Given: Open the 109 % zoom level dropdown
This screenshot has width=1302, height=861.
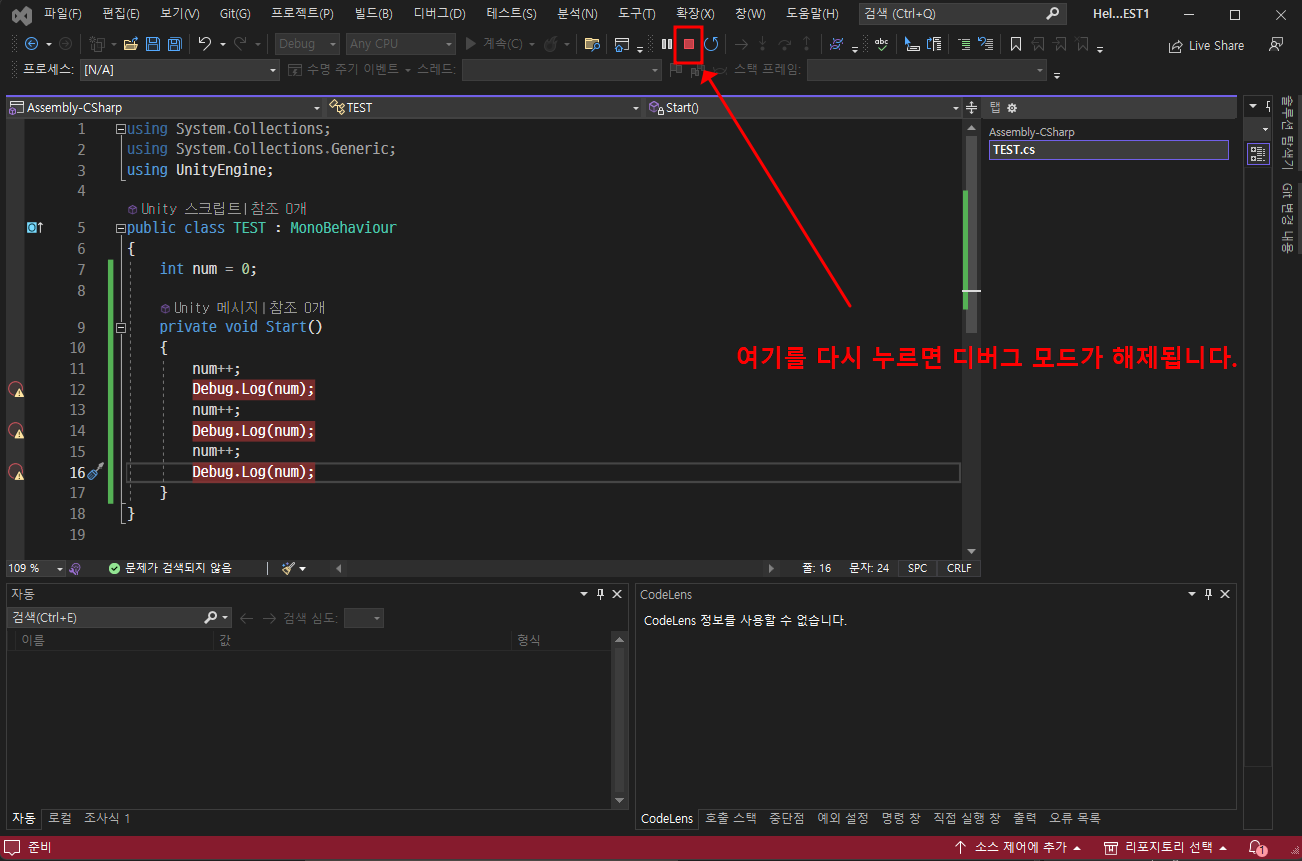Looking at the screenshot, I should pyautogui.click(x=37, y=568).
